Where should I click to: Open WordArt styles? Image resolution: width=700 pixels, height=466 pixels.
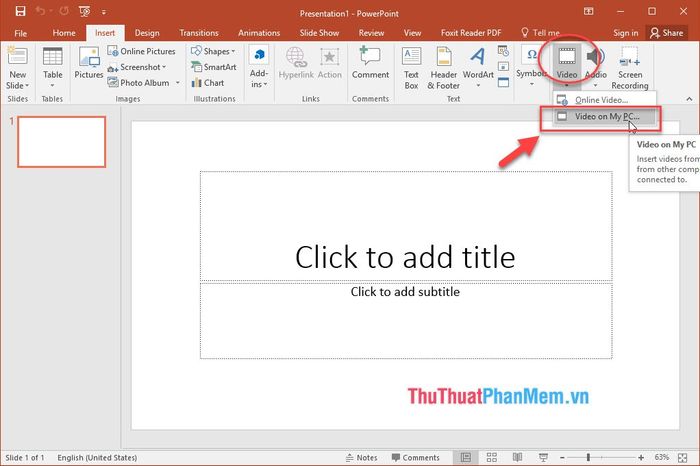(x=478, y=67)
